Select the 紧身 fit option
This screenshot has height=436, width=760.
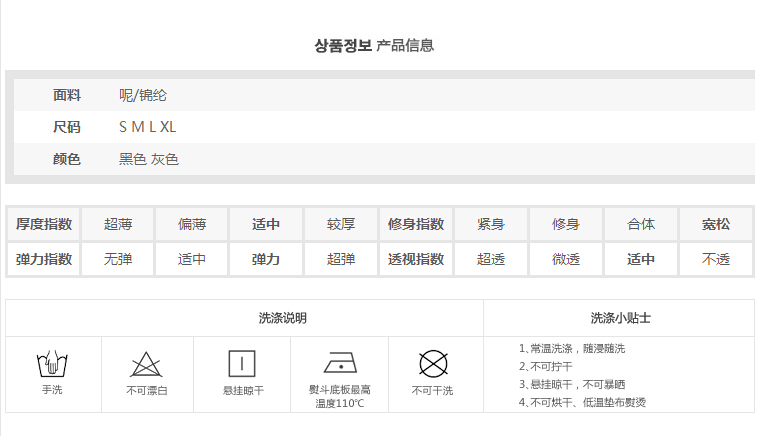(x=491, y=224)
